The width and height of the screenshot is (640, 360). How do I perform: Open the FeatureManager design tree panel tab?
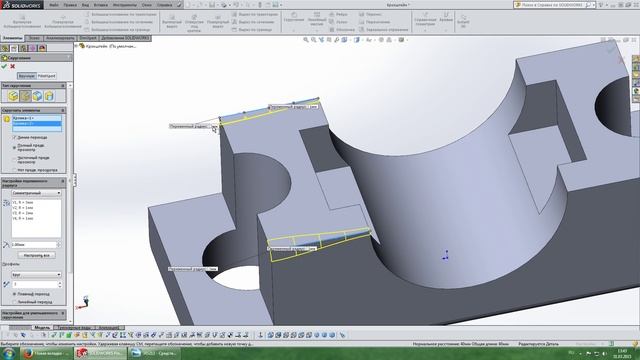tap(5, 48)
